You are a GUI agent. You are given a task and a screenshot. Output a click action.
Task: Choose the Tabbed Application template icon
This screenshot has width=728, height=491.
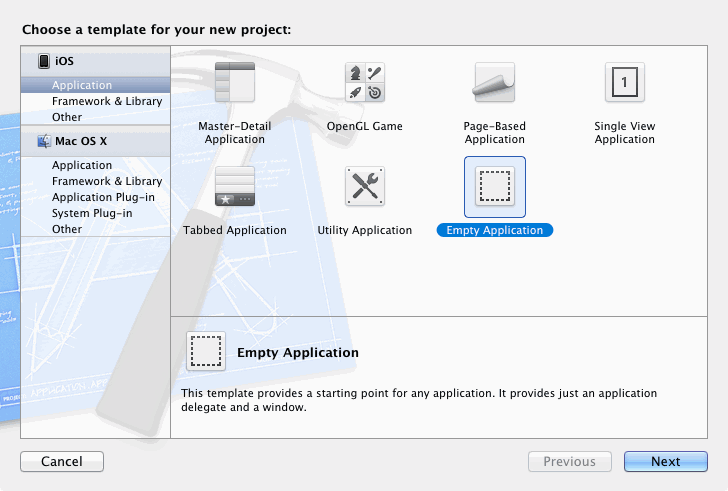235,186
